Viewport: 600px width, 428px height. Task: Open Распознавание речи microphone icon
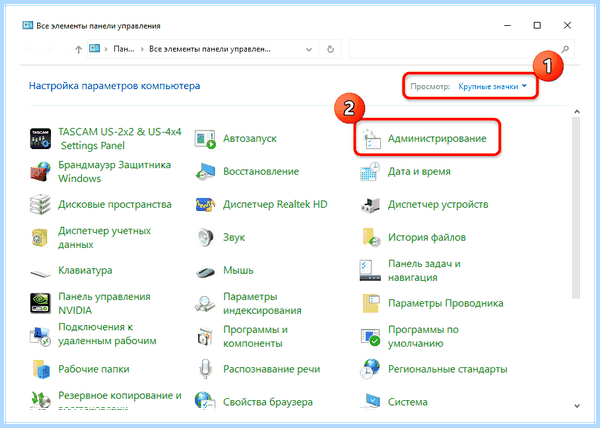pos(205,369)
